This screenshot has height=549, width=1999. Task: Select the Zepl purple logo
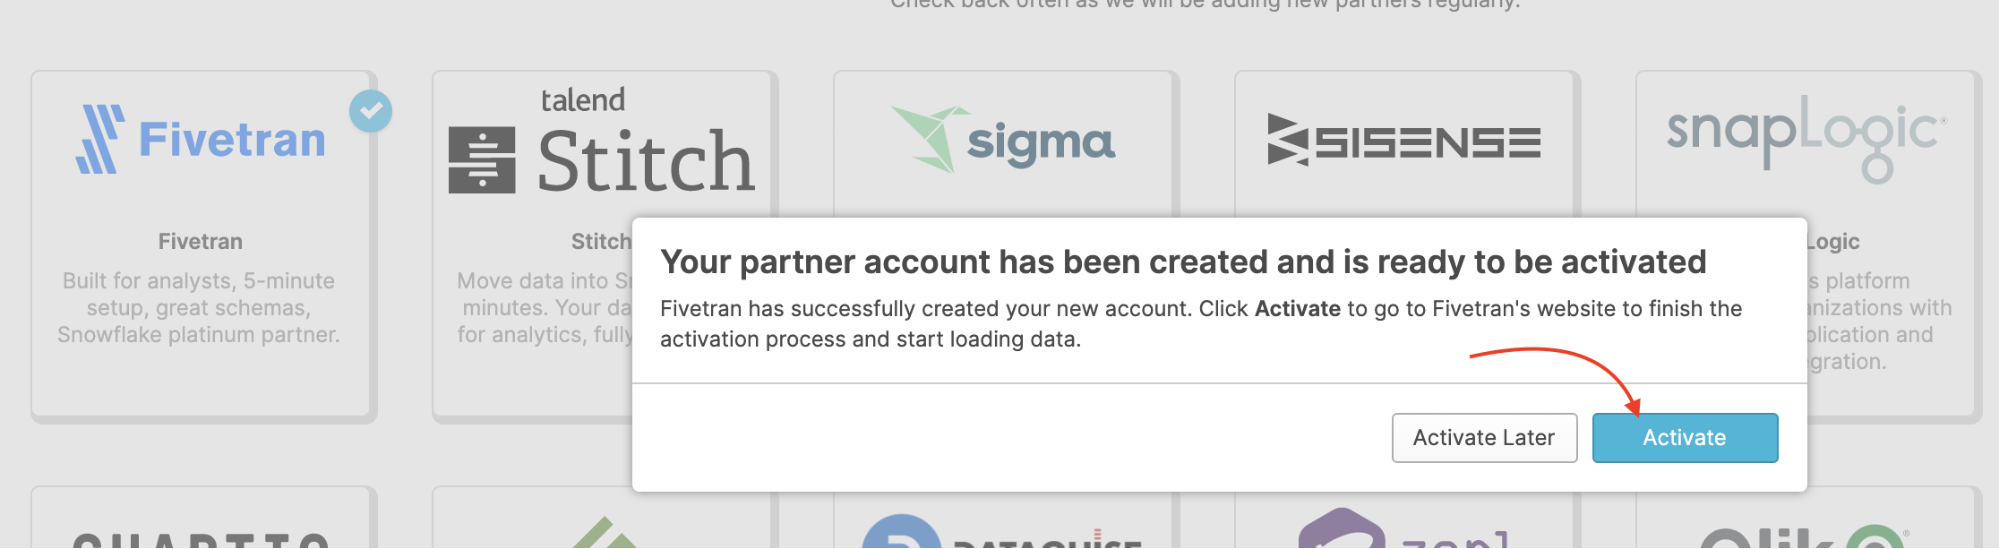pyautogui.click(x=1340, y=532)
